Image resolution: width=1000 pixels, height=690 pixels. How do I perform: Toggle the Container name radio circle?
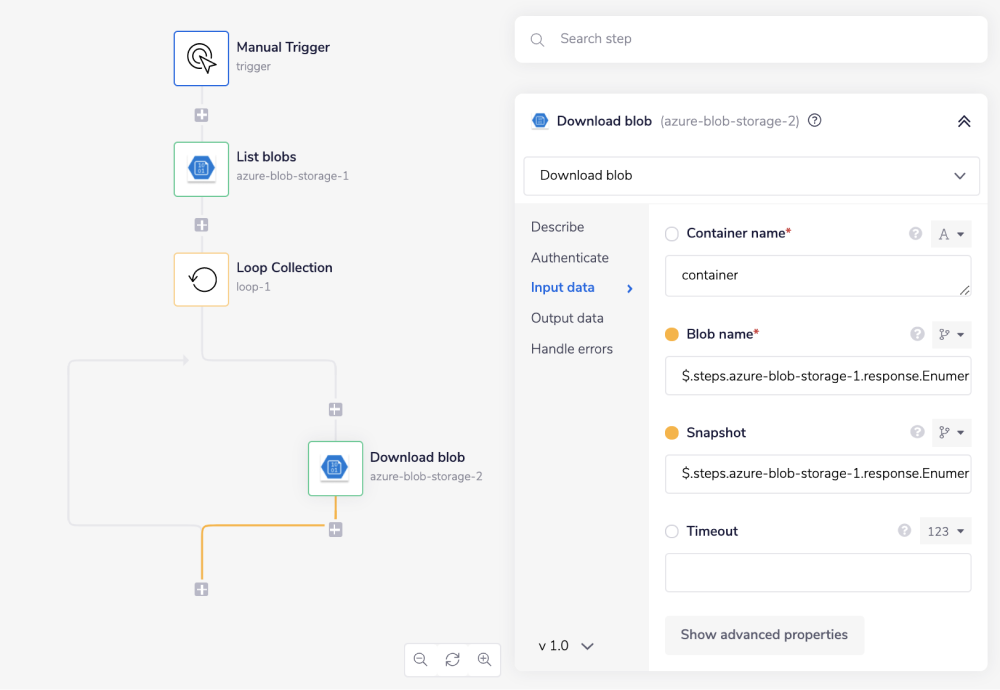click(672, 234)
